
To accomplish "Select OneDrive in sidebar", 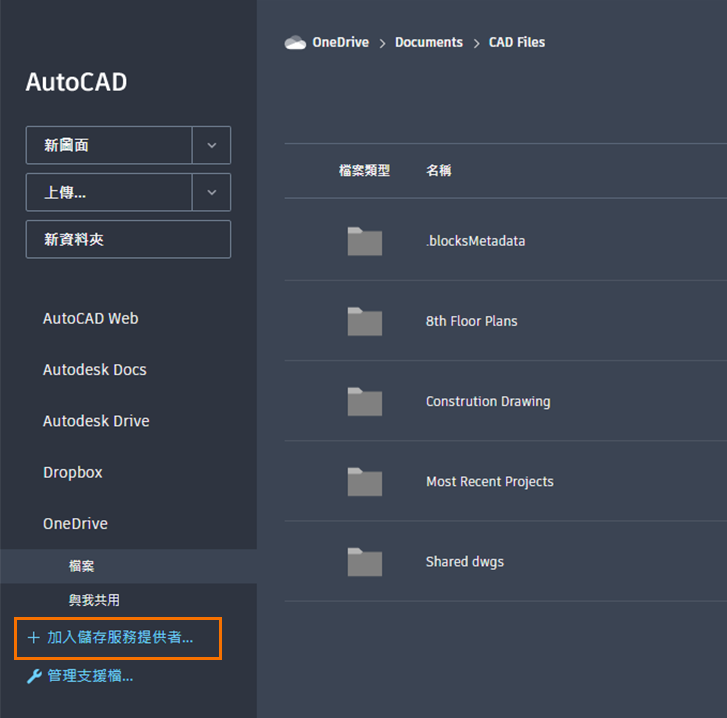I will [75, 524].
